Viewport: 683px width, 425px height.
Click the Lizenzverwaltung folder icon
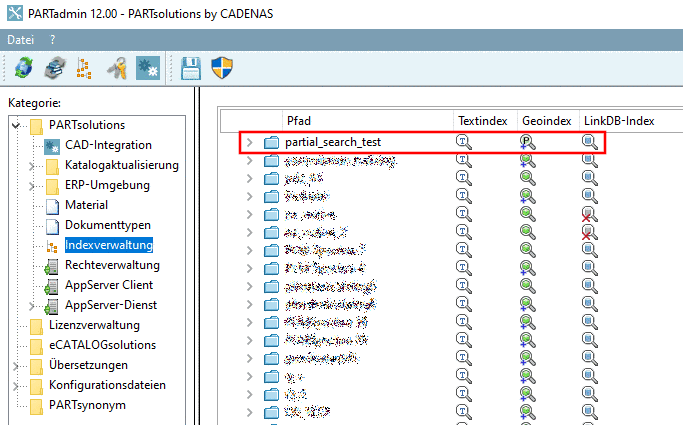36,327
